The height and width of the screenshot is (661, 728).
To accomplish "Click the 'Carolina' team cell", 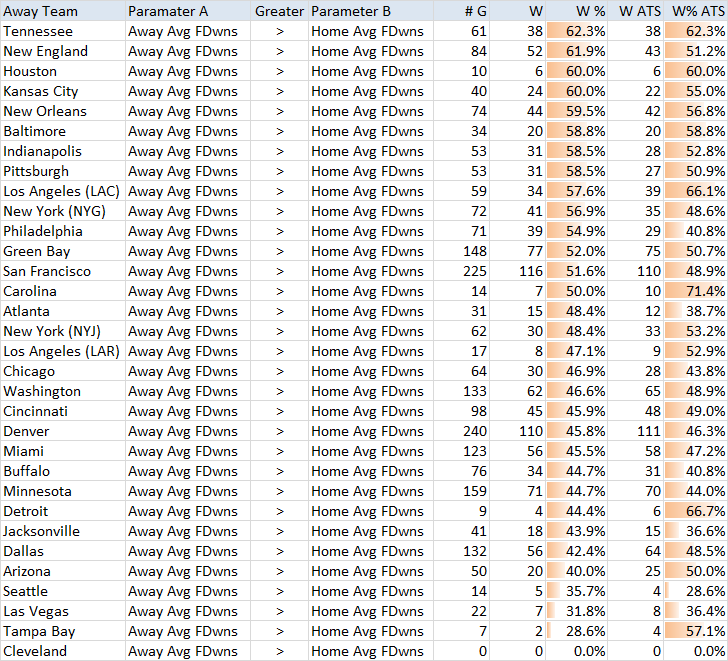I will (x=63, y=291).
